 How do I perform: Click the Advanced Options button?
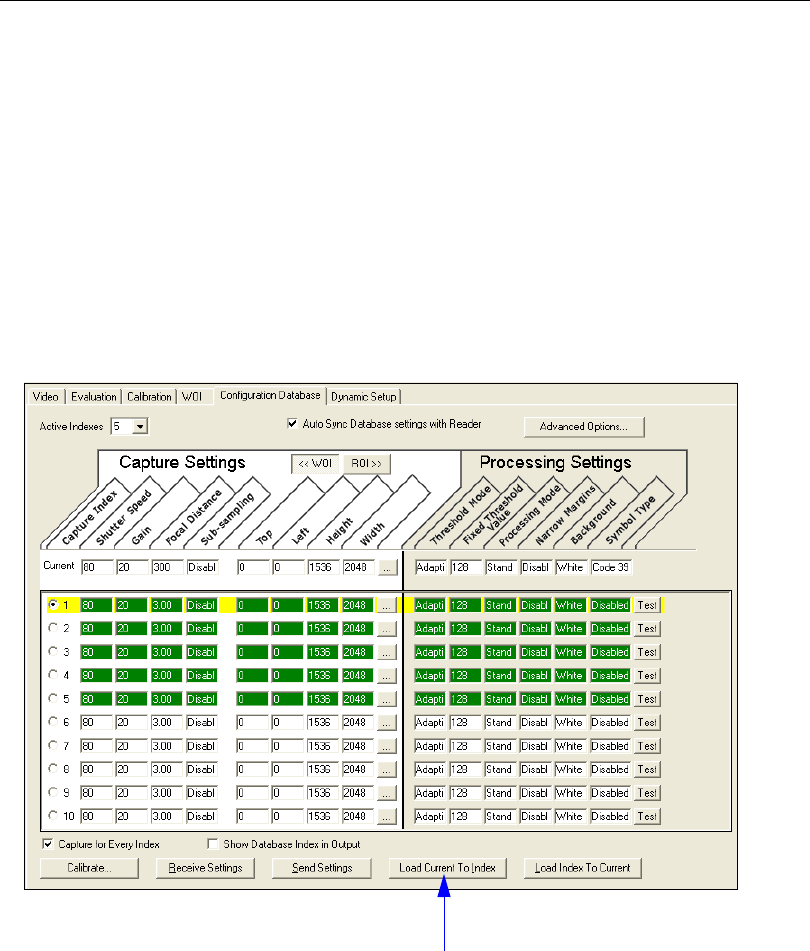point(584,426)
